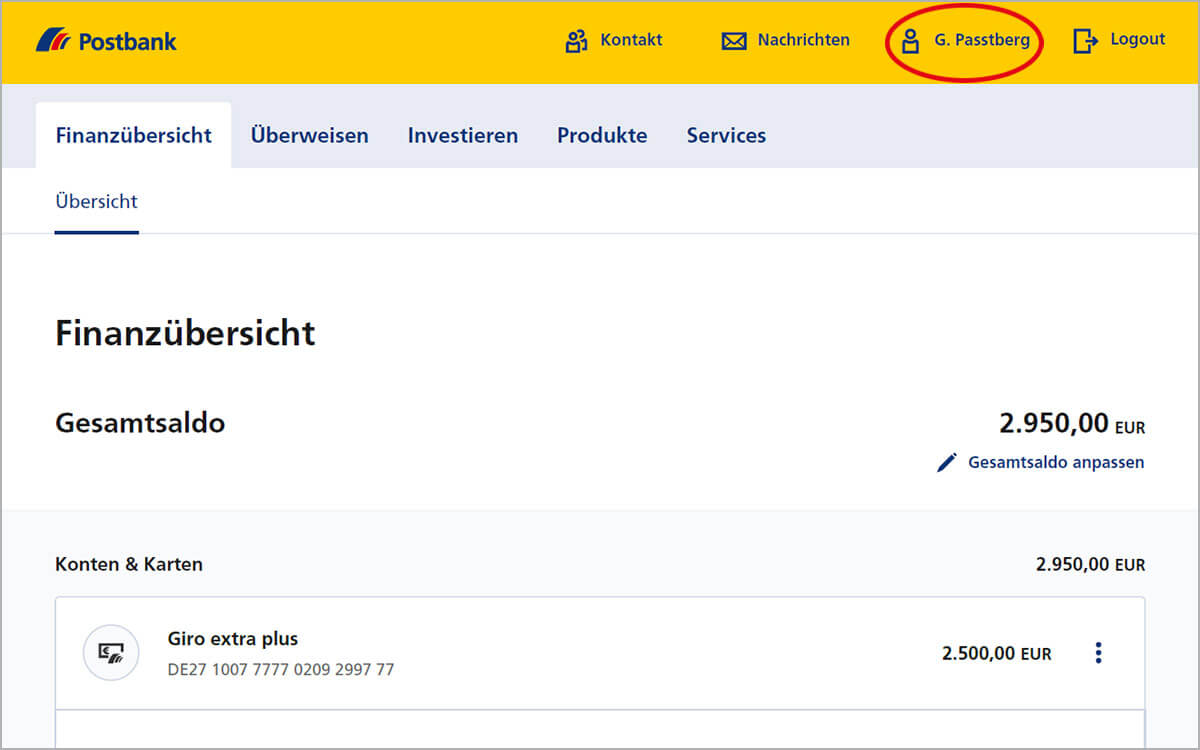Open the Giro extra plus account
This screenshot has height=750, width=1200.
[232, 639]
